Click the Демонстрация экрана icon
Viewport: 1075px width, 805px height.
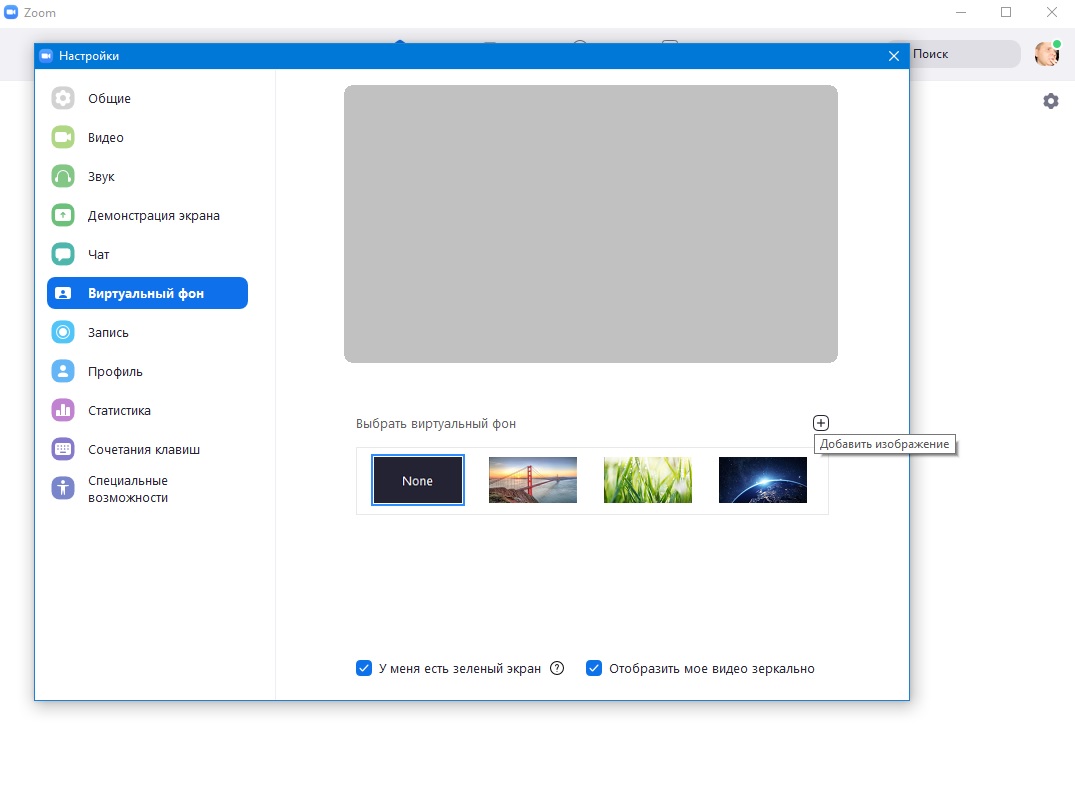pos(63,215)
